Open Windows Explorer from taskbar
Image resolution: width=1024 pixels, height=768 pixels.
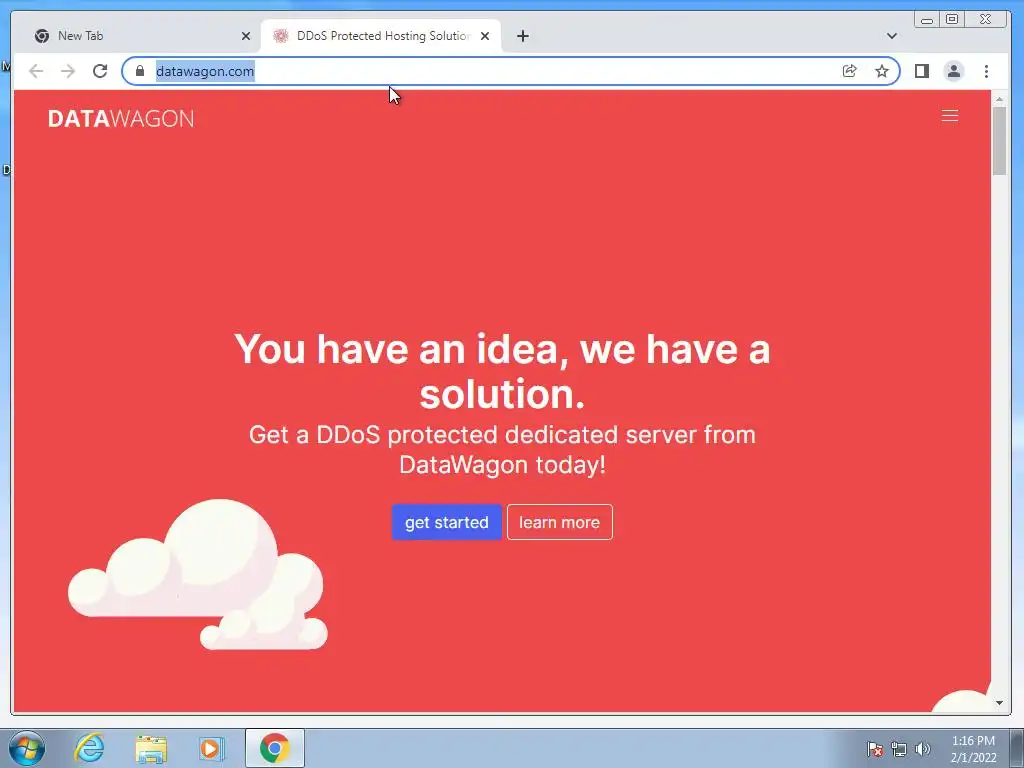[151, 748]
